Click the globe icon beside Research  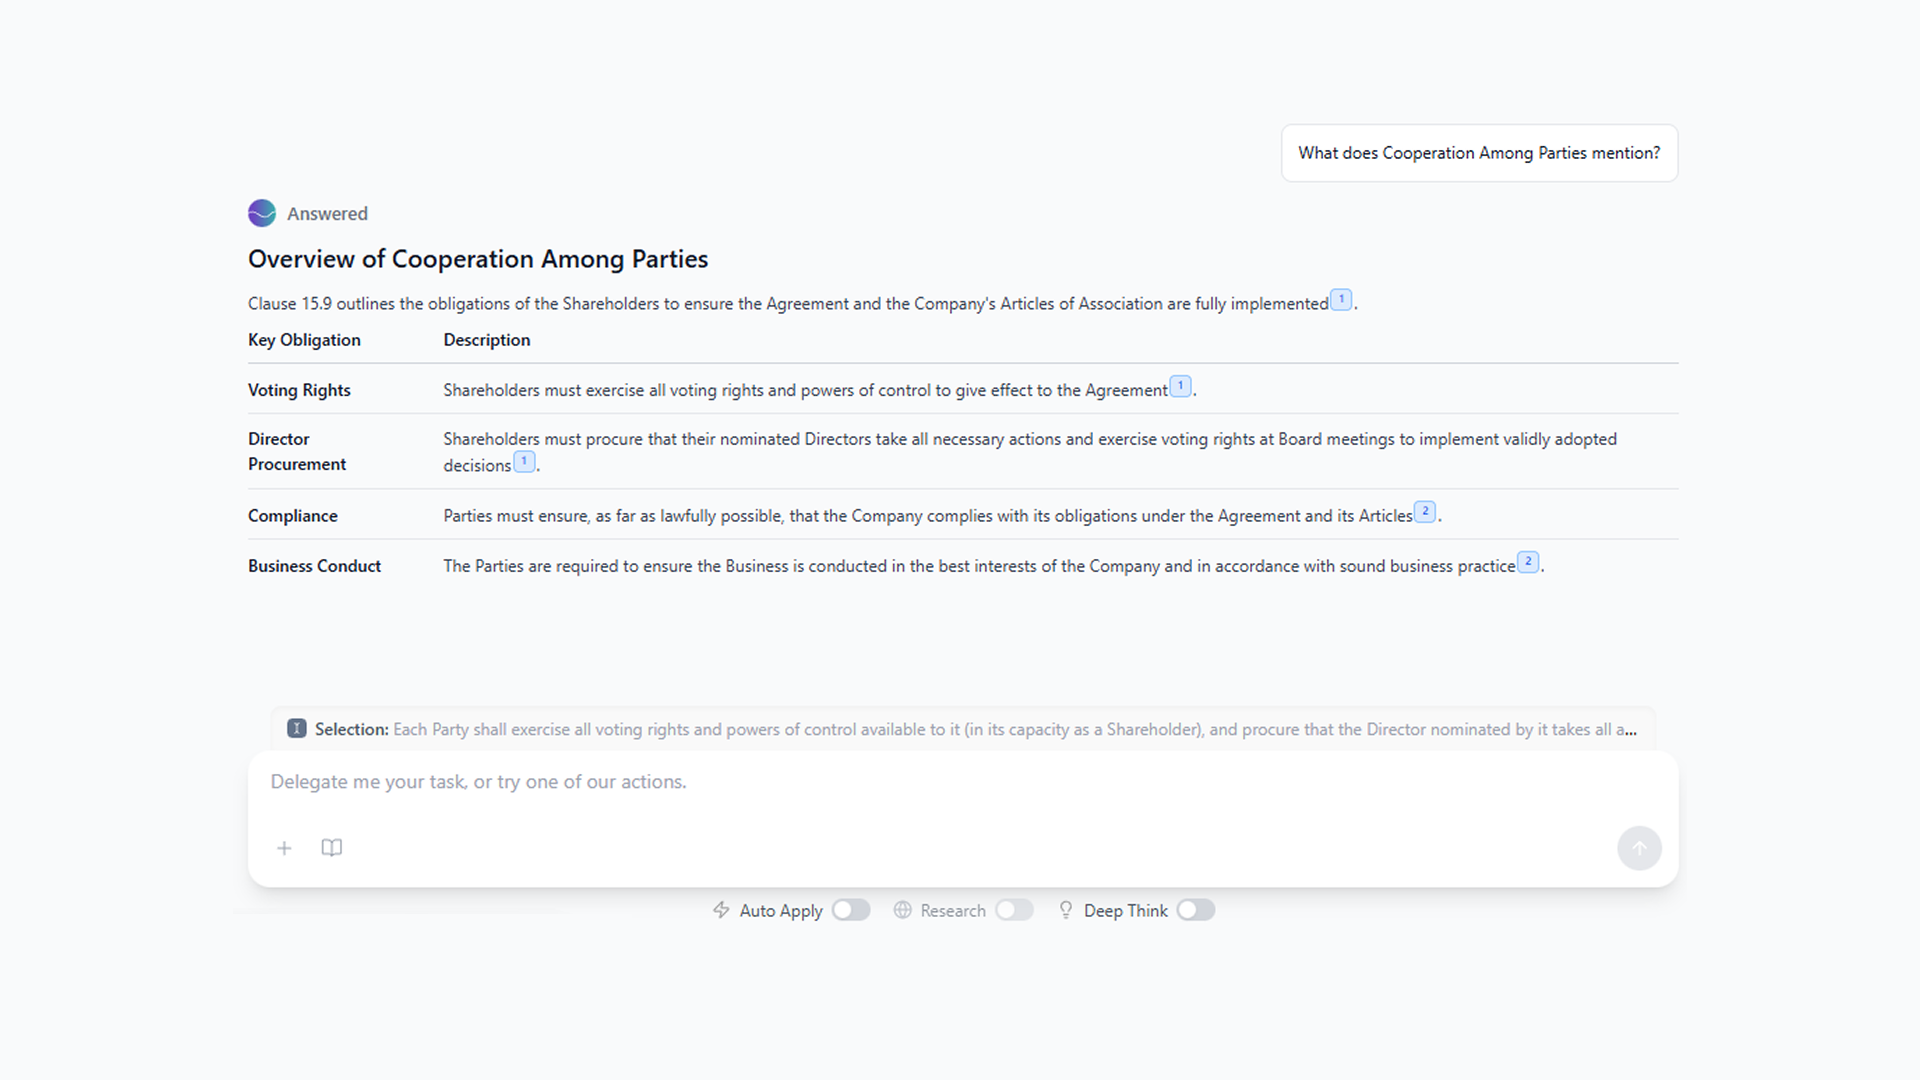point(903,910)
